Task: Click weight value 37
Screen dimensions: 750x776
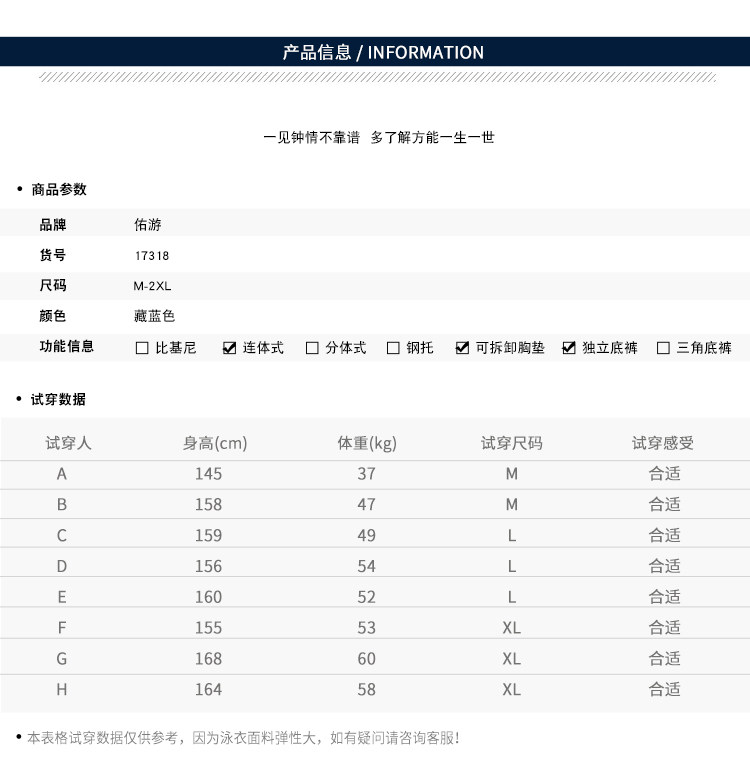Action: (366, 474)
